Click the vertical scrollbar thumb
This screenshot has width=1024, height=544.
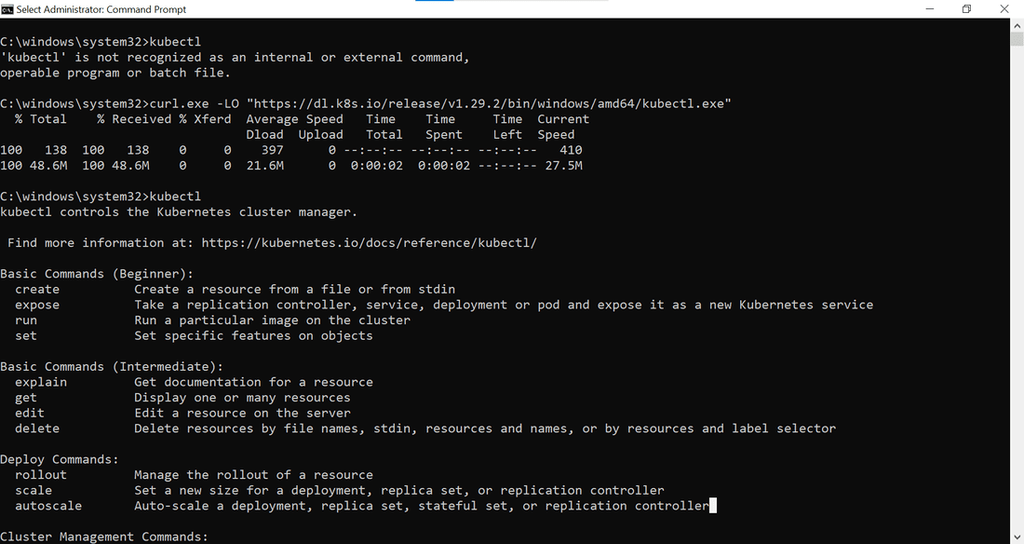(x=1017, y=41)
